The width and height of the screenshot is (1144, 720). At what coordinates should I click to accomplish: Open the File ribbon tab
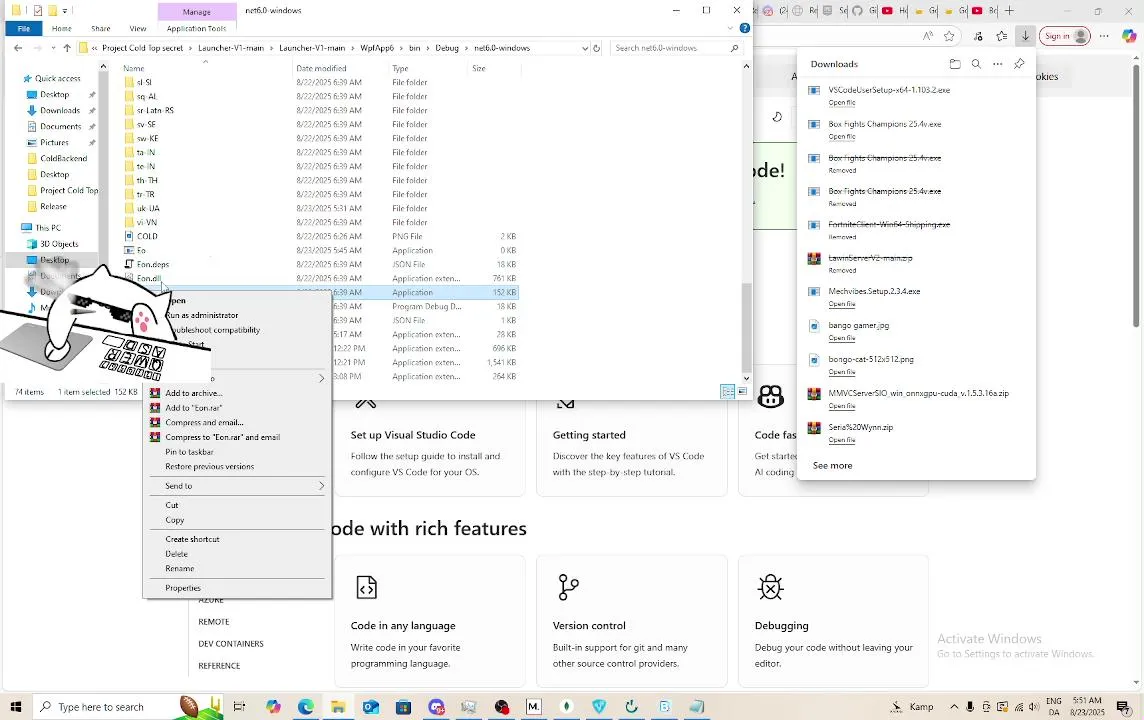tap(24, 28)
